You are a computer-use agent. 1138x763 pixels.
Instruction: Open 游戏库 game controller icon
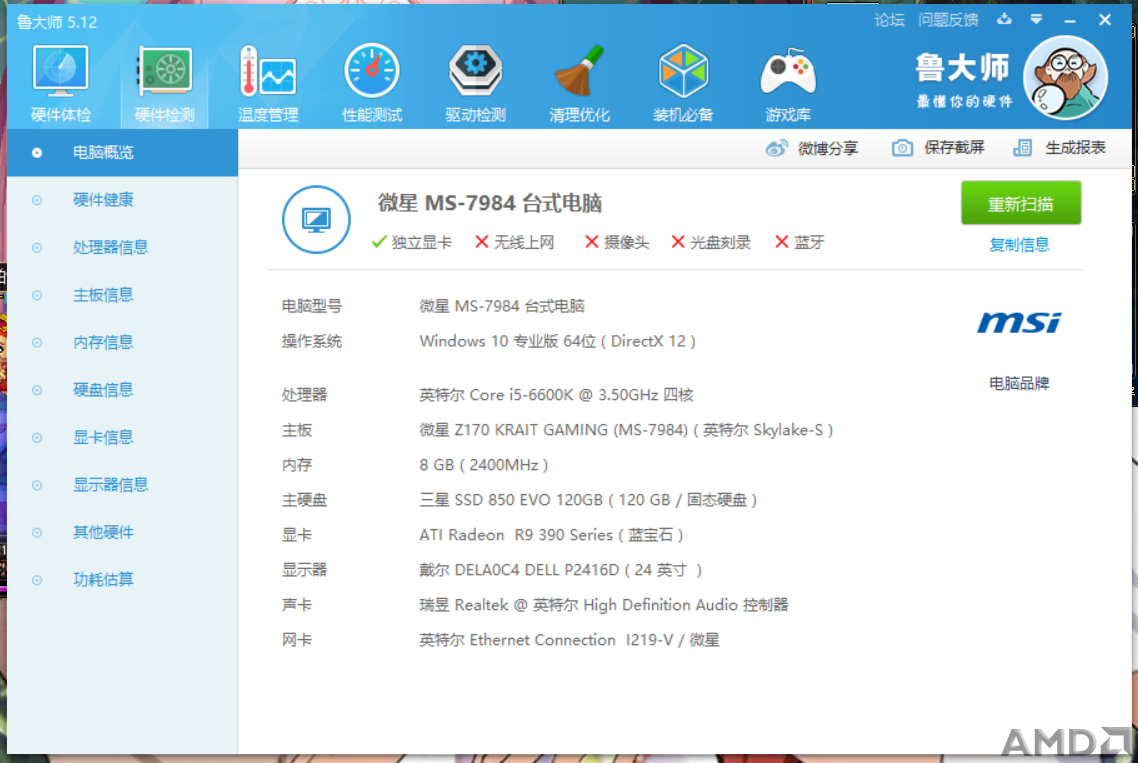click(787, 82)
